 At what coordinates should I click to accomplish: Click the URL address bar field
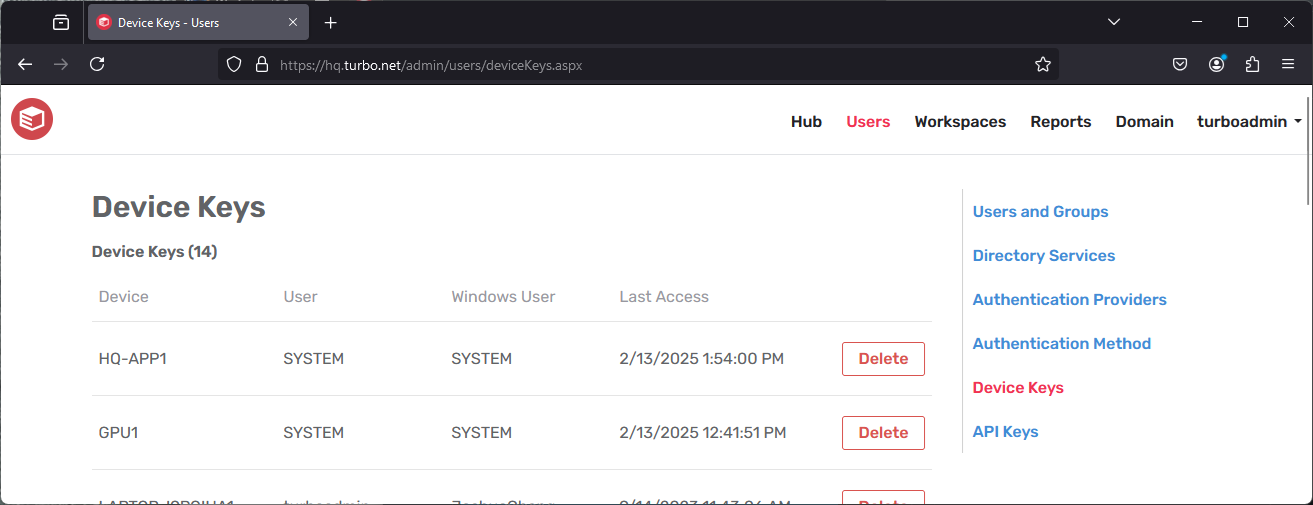click(640, 64)
